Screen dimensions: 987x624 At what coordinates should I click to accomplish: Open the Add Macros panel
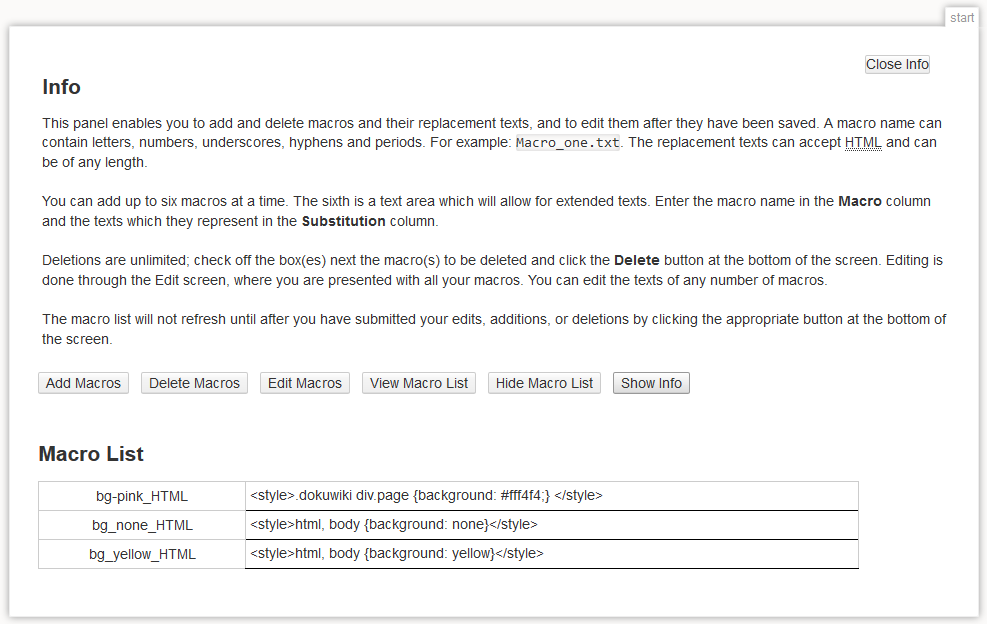(84, 383)
